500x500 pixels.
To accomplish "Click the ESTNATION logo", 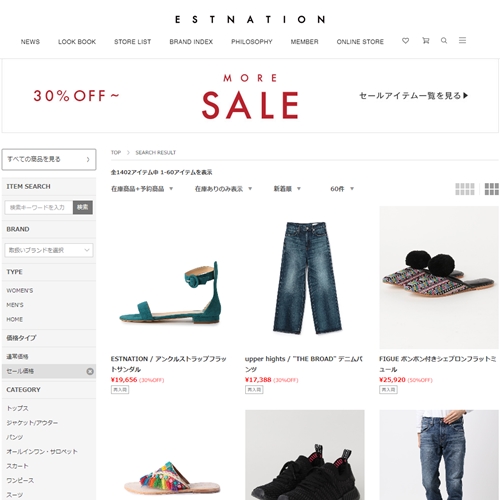I will coord(250,19).
